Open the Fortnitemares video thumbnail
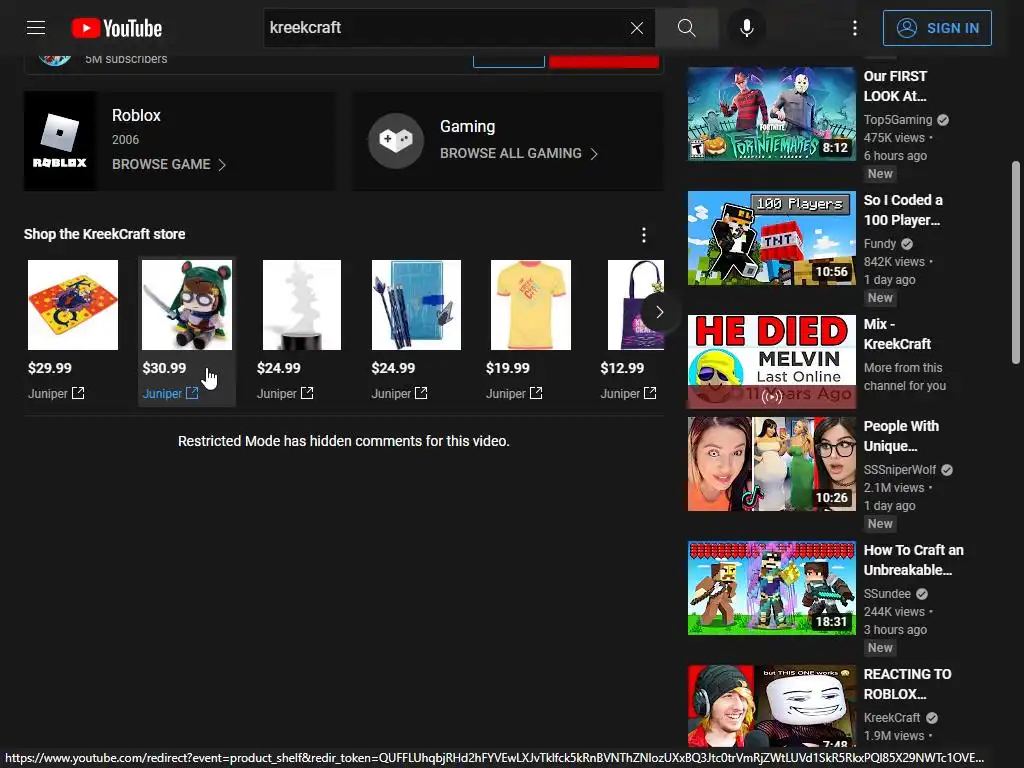1024x768 pixels. 771,114
